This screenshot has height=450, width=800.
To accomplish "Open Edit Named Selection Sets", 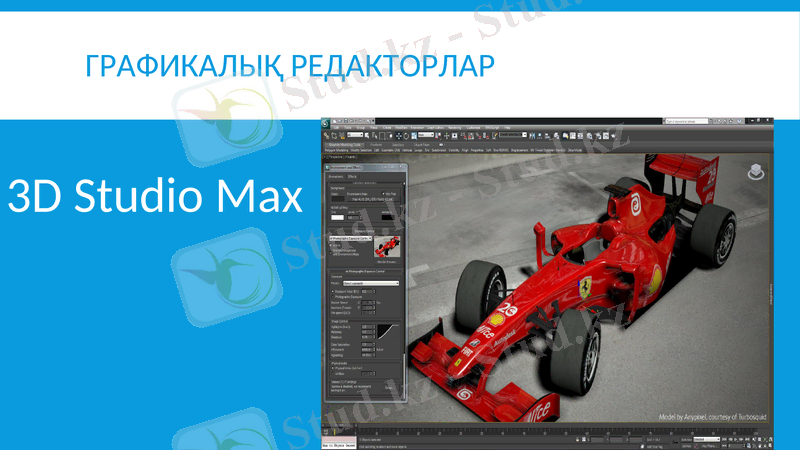I will point(494,136).
